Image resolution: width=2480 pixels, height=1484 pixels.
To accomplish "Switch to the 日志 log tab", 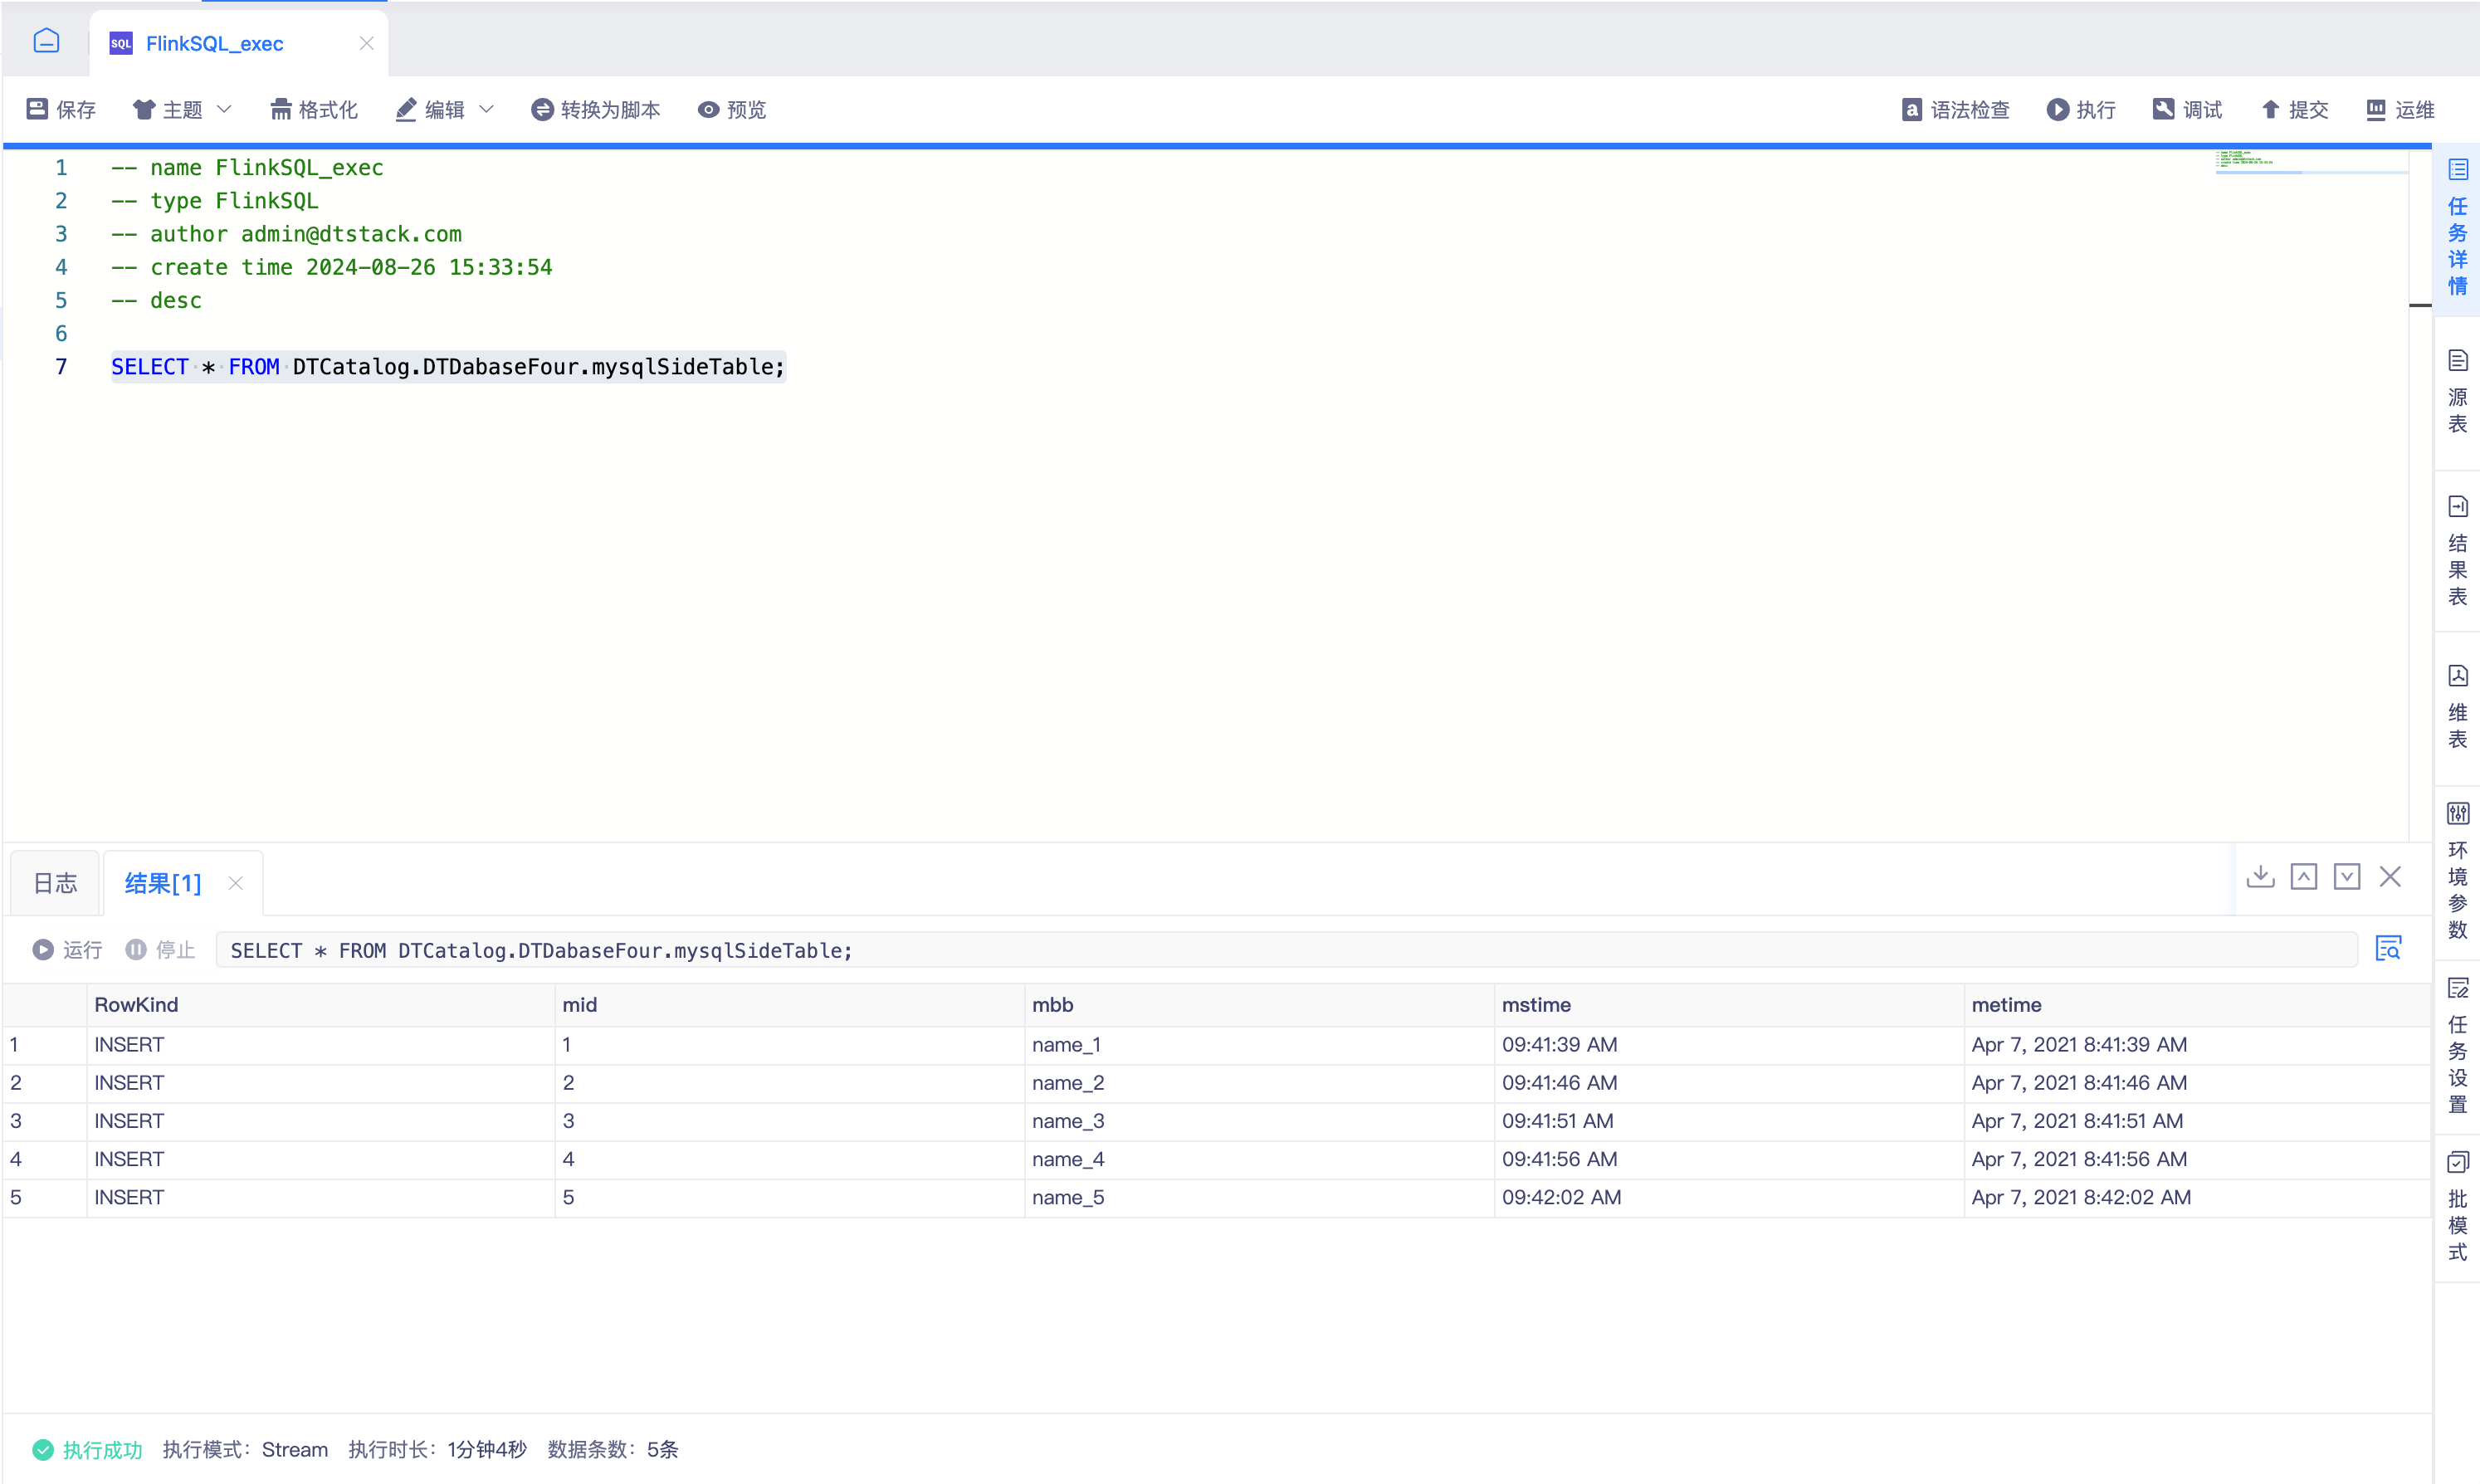I will [x=55, y=883].
